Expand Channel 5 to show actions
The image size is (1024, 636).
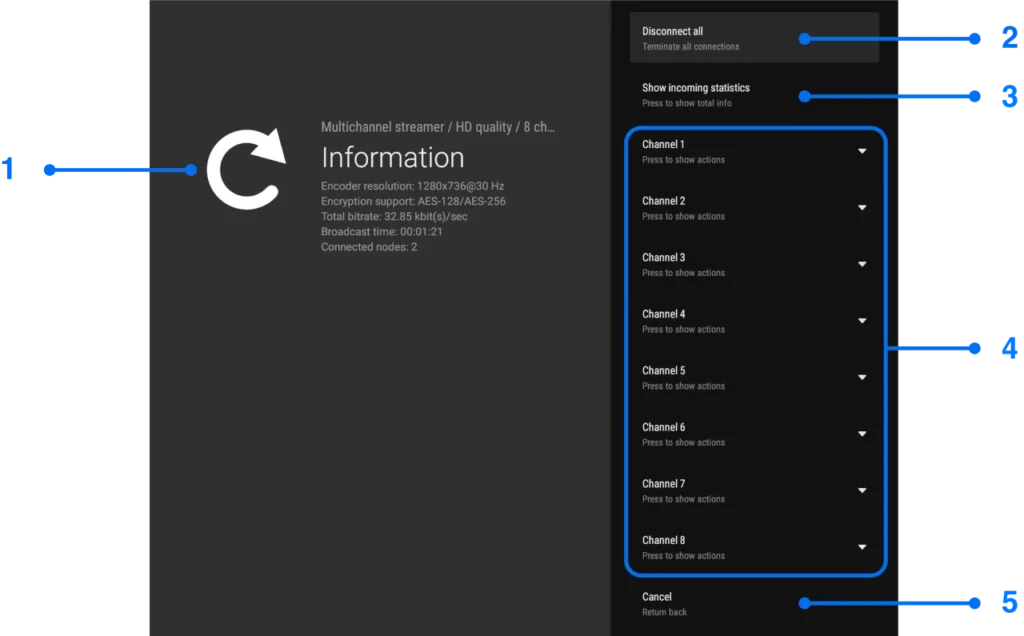[x=862, y=377]
